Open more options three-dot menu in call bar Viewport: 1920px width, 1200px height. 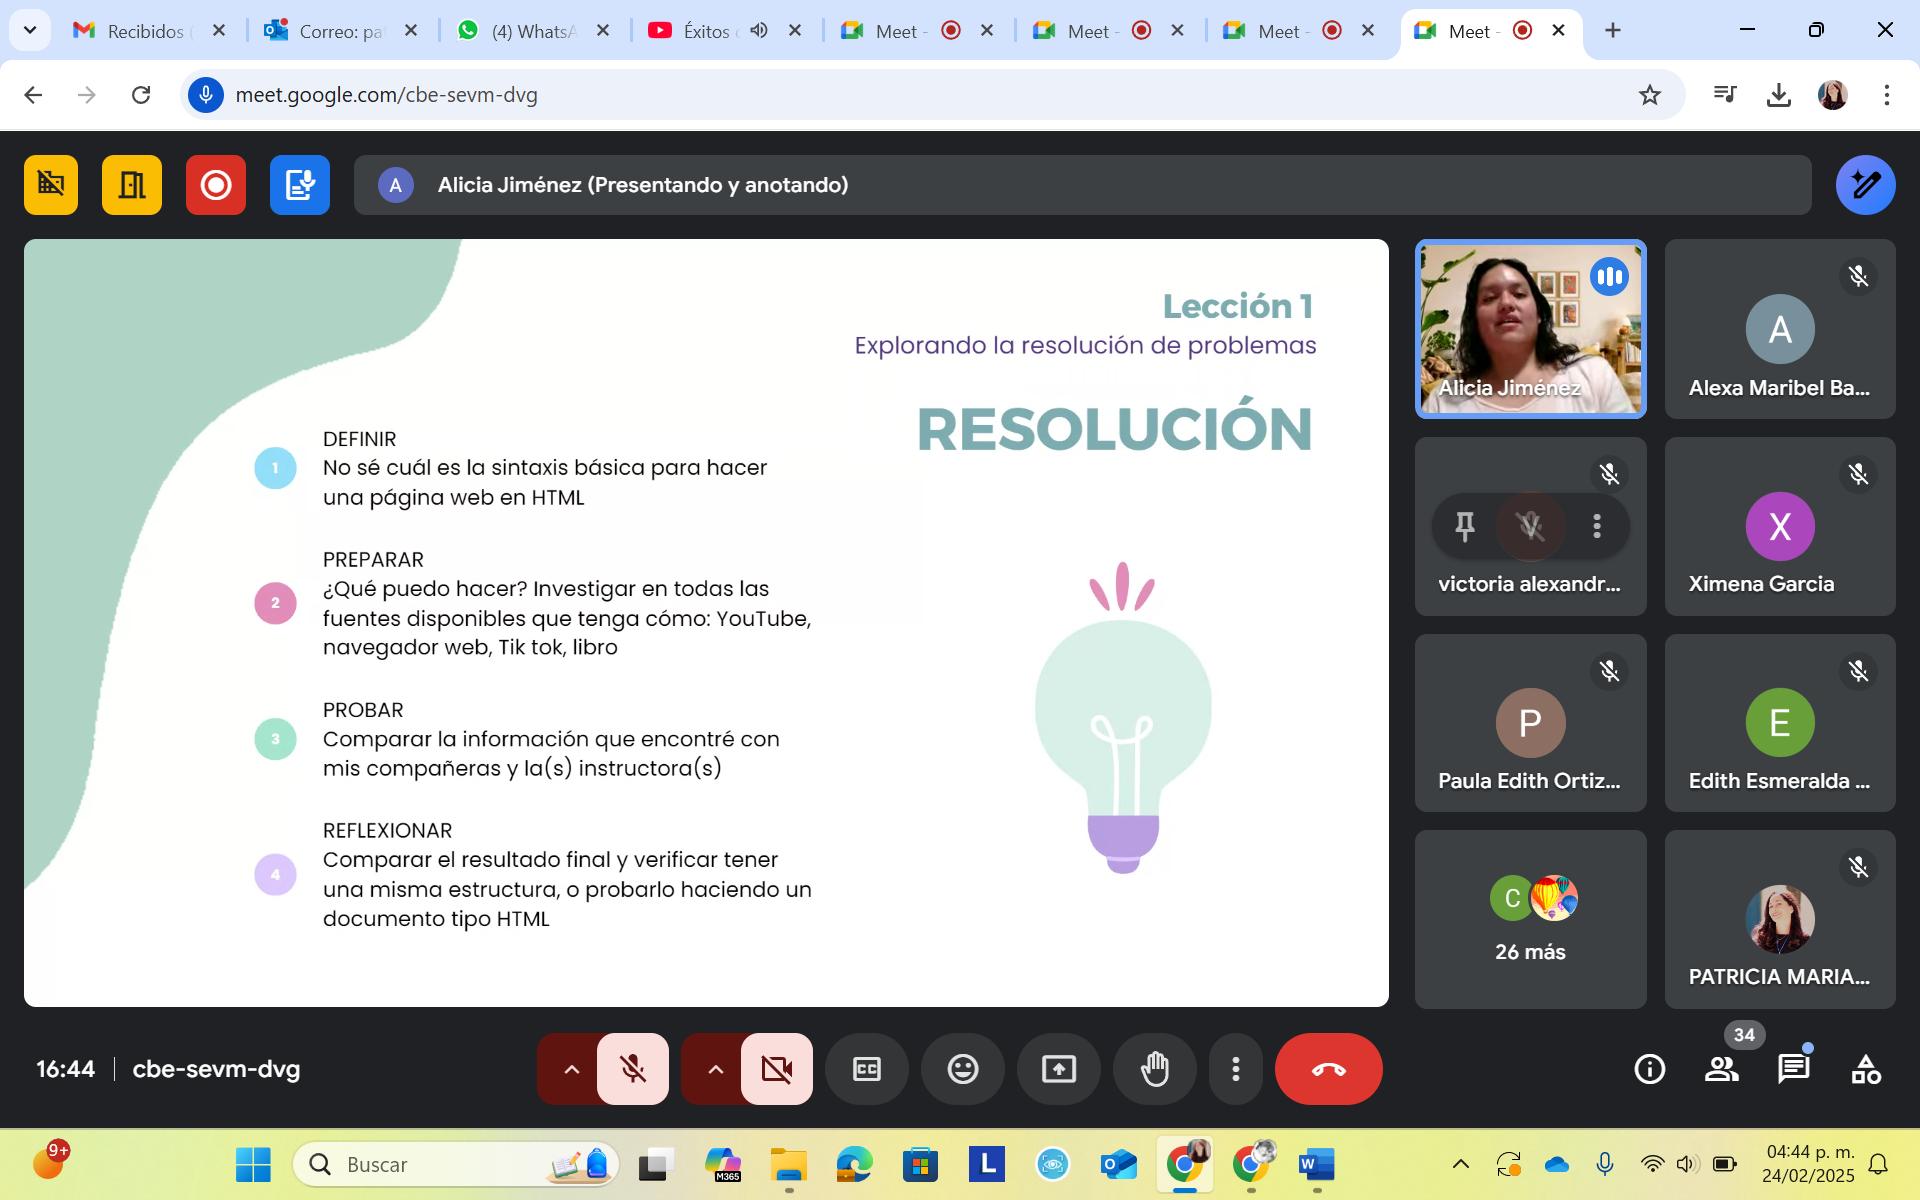(1236, 1069)
